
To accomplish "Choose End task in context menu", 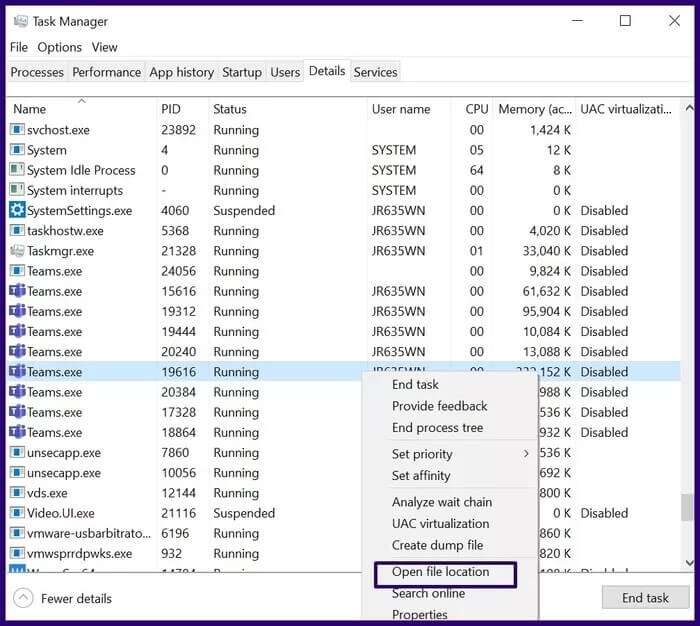I will coord(415,384).
